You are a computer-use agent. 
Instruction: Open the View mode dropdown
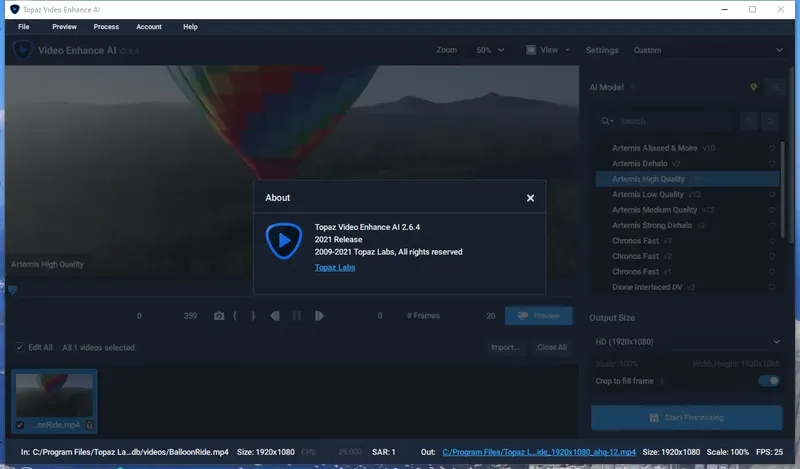coord(548,50)
